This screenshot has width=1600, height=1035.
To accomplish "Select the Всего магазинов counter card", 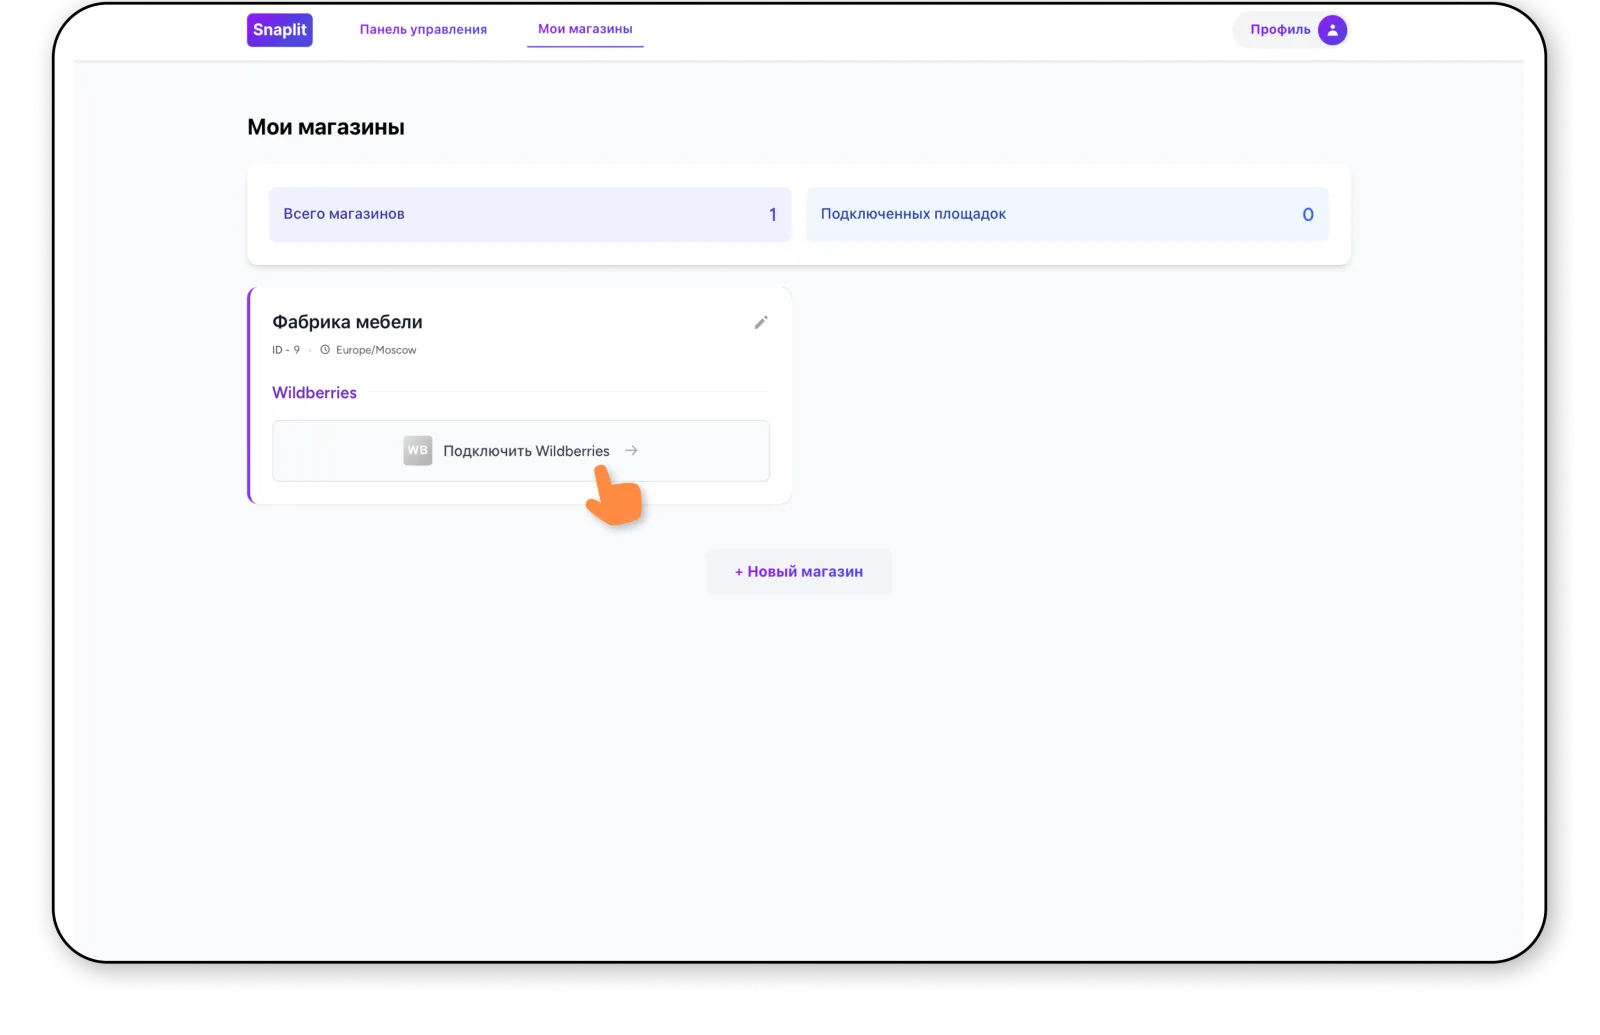I will point(530,214).
